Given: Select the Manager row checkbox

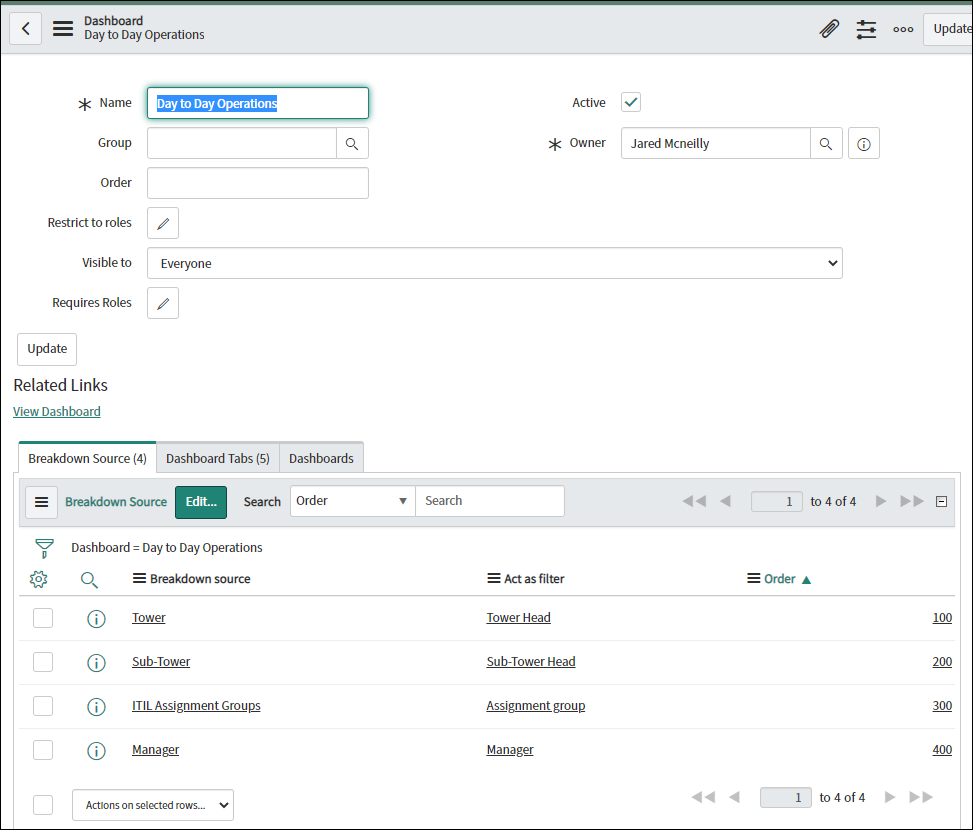Looking at the screenshot, I should coord(43,750).
